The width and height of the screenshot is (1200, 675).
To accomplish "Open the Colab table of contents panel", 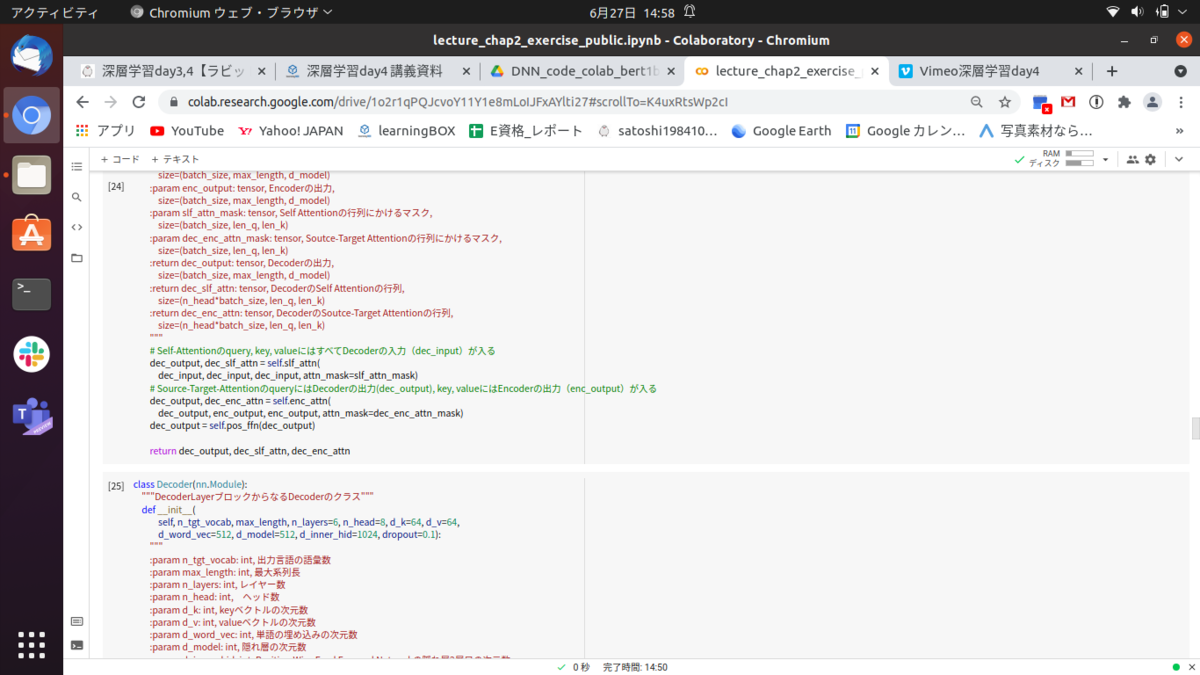I will coord(77,167).
